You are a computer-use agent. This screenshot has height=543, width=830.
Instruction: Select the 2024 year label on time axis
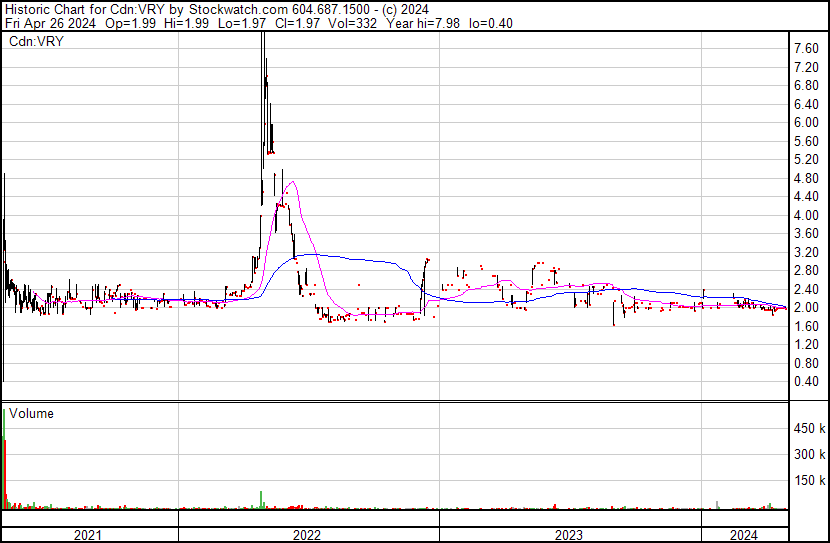coord(744,535)
